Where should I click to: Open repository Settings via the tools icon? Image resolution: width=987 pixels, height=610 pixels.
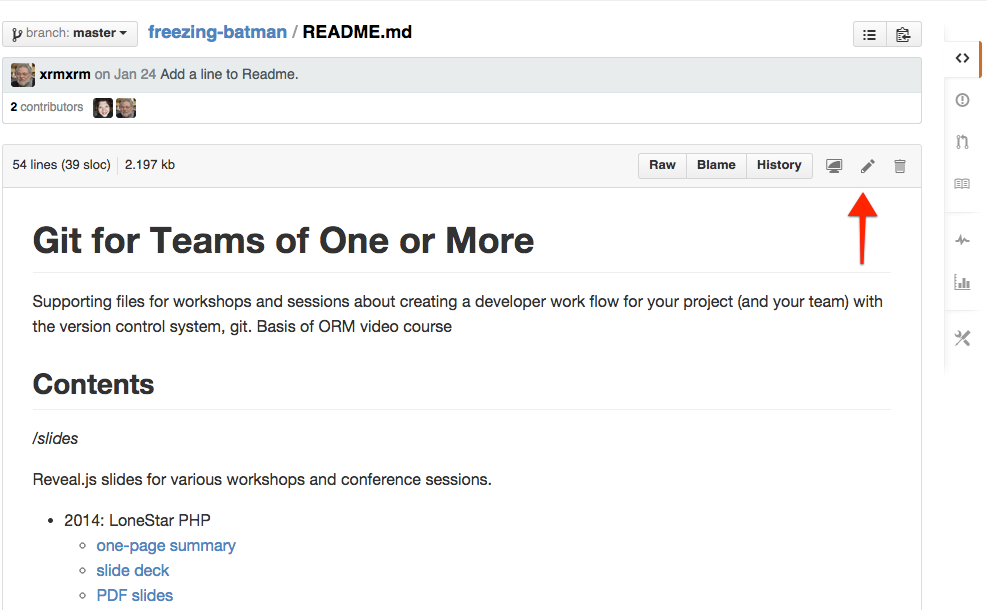click(962, 338)
